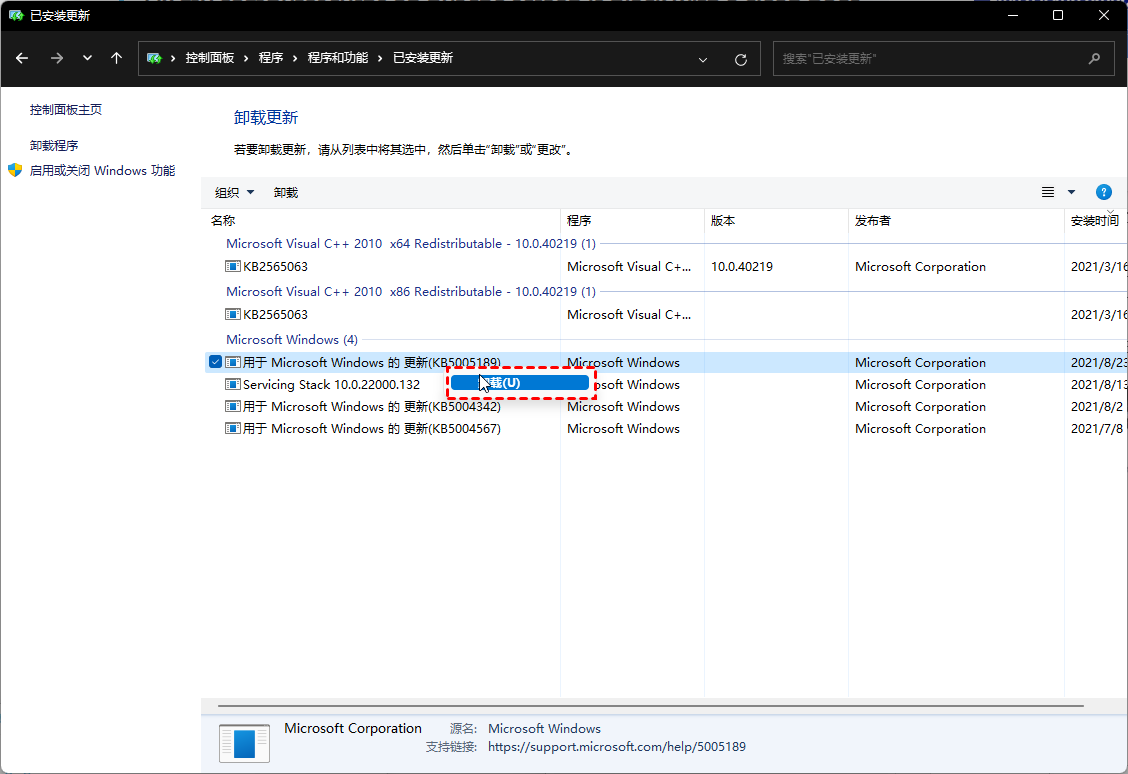This screenshot has width=1128, height=774.
Task: Click the horizontal scrollbar at list bottom
Action: click(x=650, y=706)
